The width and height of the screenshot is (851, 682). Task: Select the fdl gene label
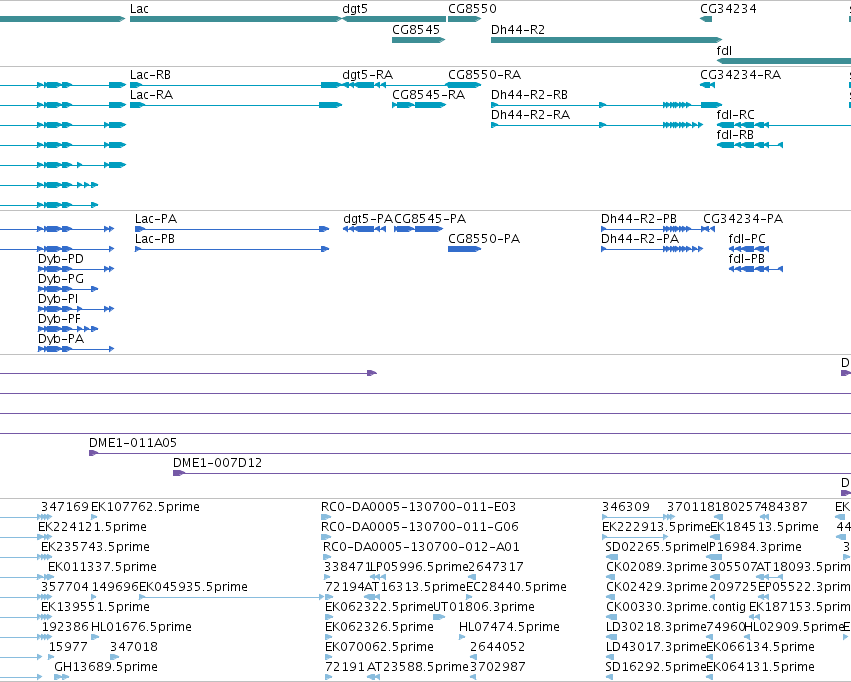(x=724, y=50)
